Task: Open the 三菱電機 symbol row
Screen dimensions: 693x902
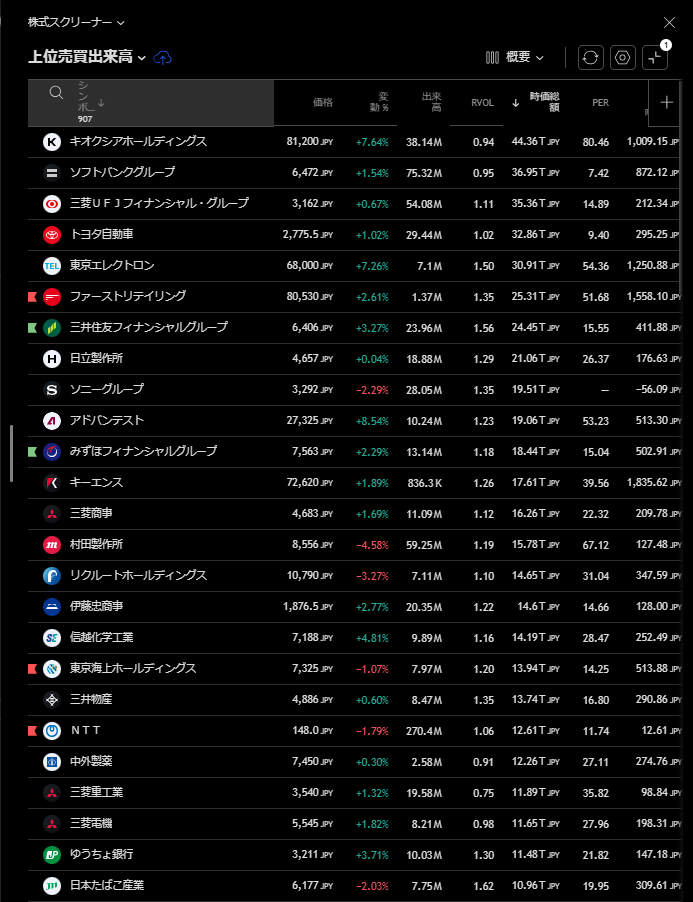Action: 354,824
